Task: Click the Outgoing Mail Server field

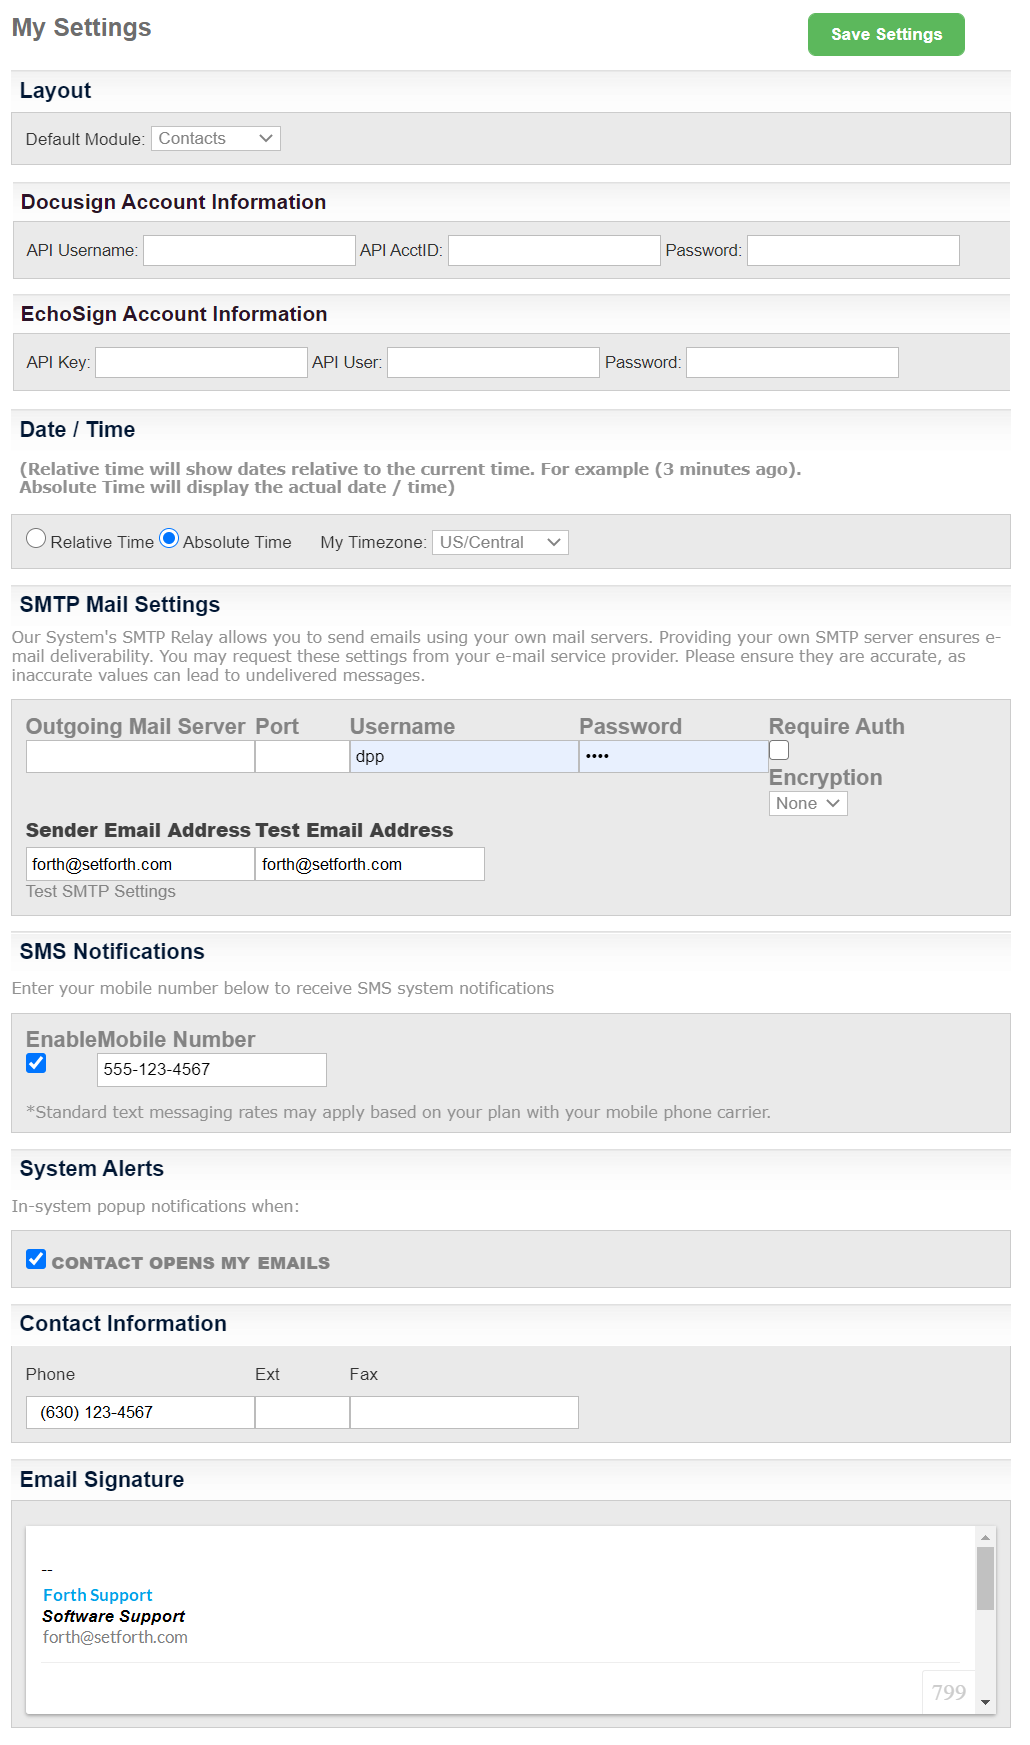Action: click(x=139, y=756)
